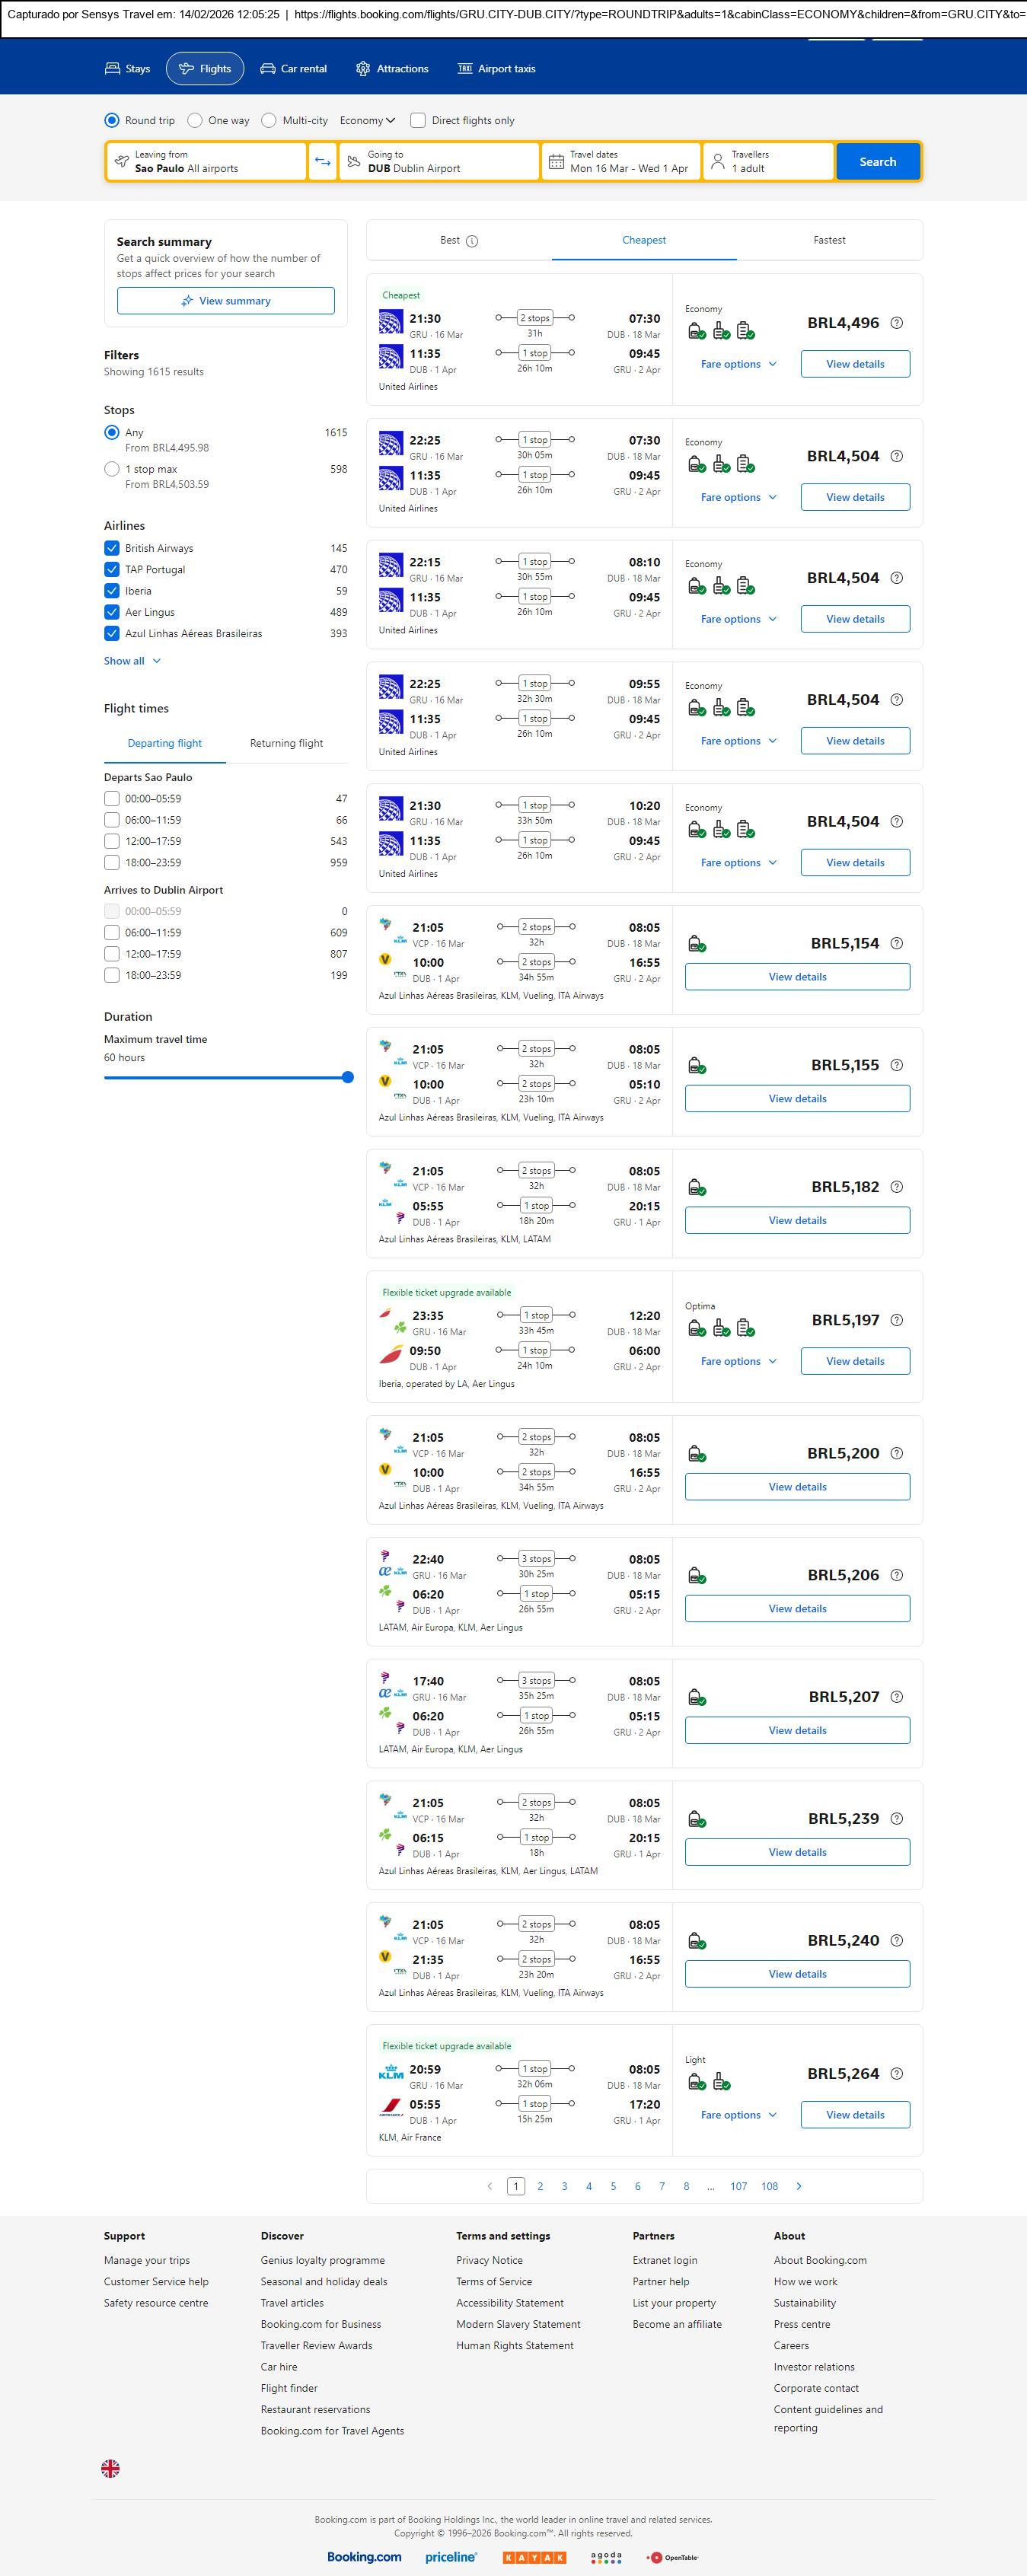Image resolution: width=1027 pixels, height=2576 pixels.
Task: Click the maximum travel time slider handle
Action: 347,1077
